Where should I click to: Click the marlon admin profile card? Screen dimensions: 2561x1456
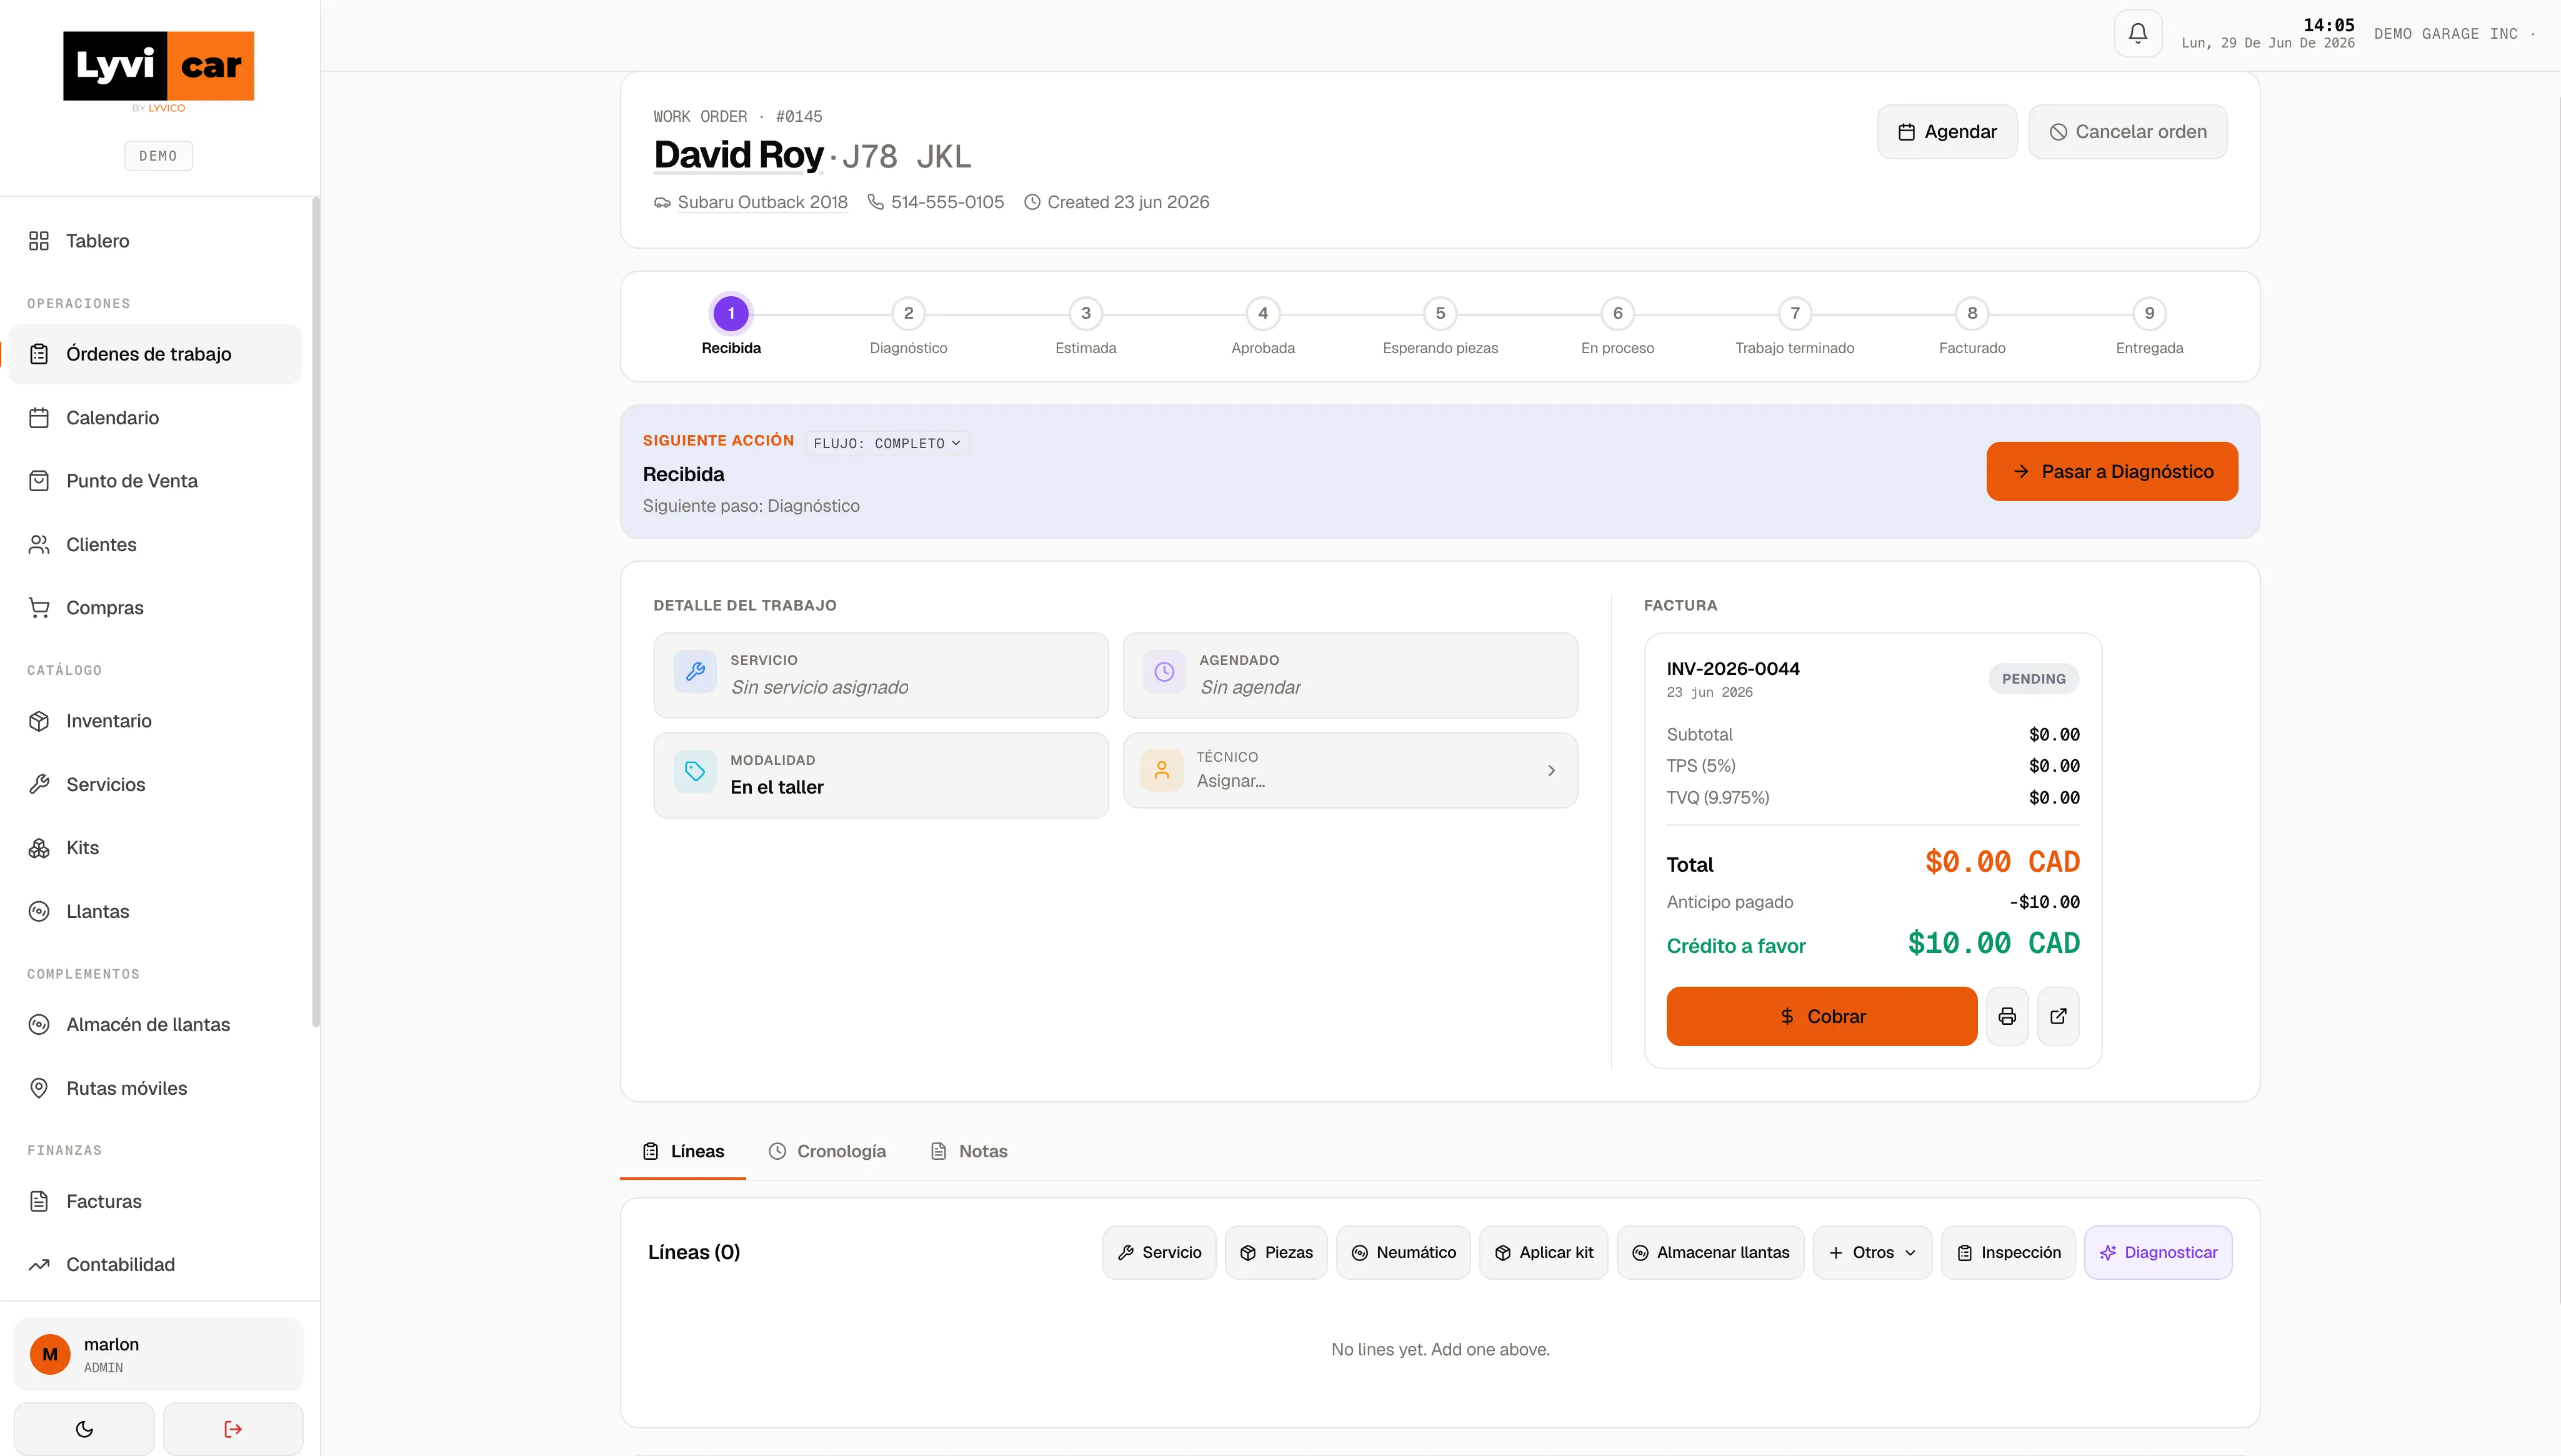coord(158,1355)
